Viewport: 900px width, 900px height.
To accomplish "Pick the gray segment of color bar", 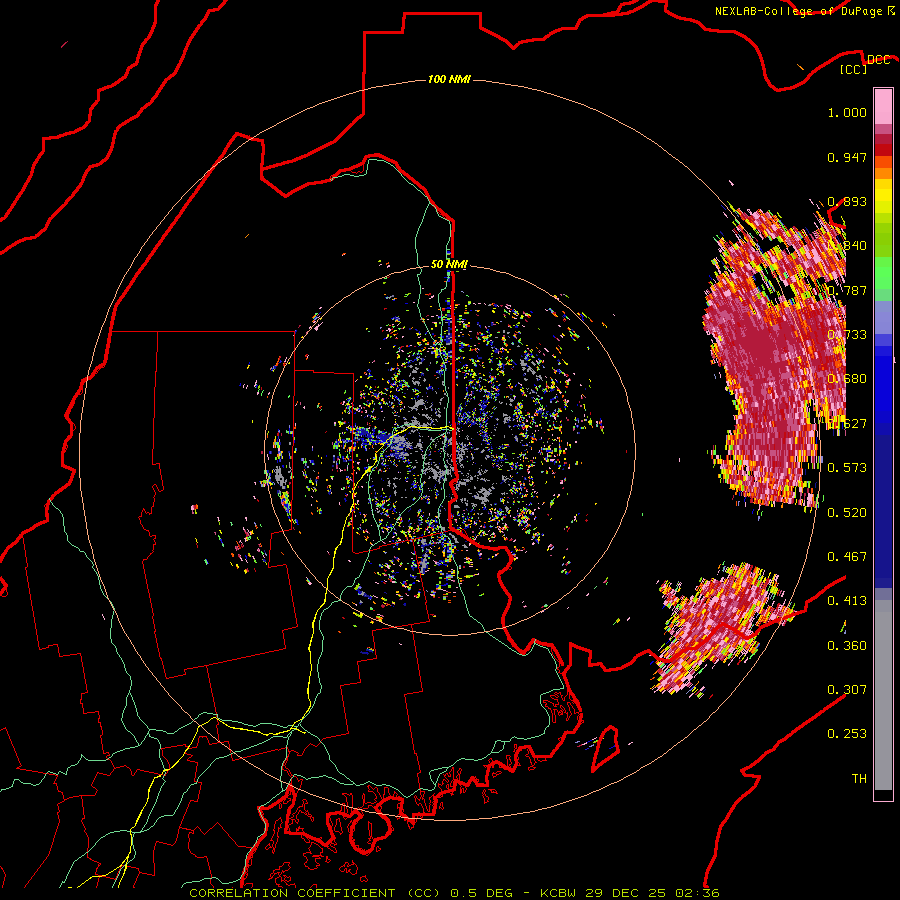I will pos(883,695).
